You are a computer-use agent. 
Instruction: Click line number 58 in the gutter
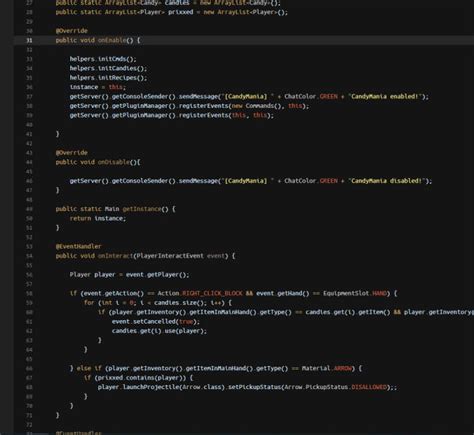point(29,294)
